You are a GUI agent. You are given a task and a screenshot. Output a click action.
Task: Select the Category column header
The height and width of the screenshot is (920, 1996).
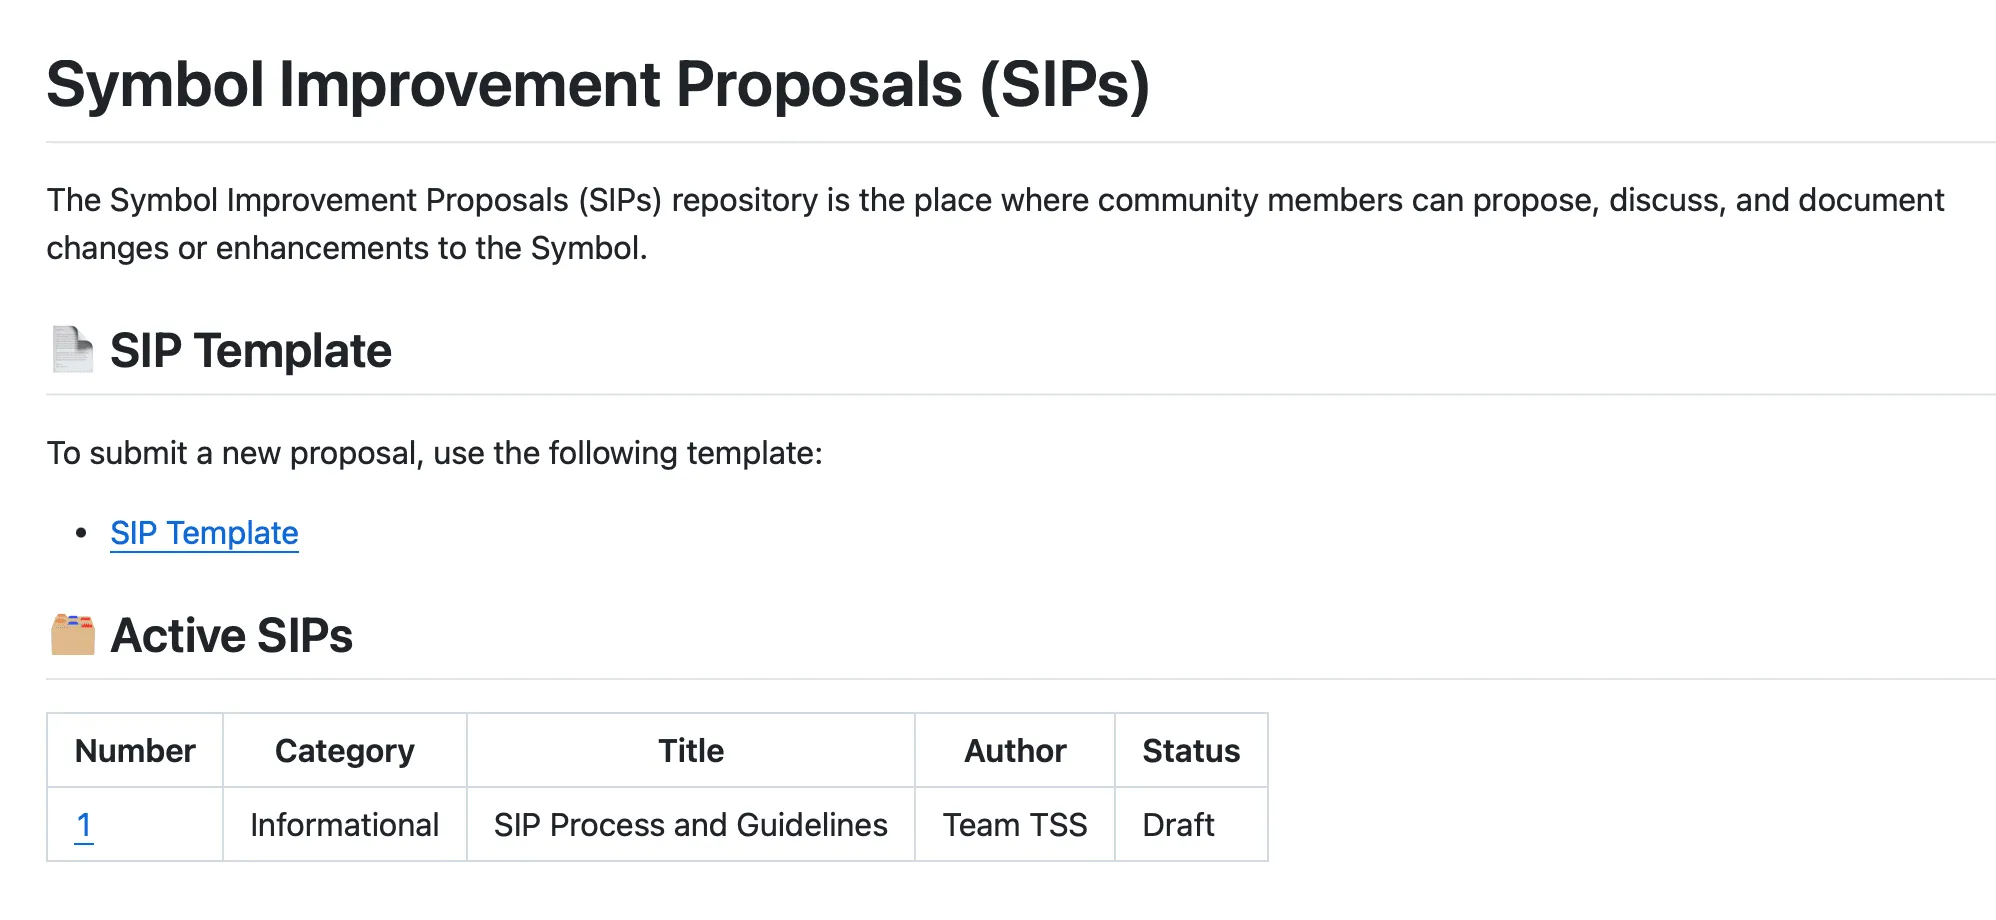pyautogui.click(x=343, y=750)
